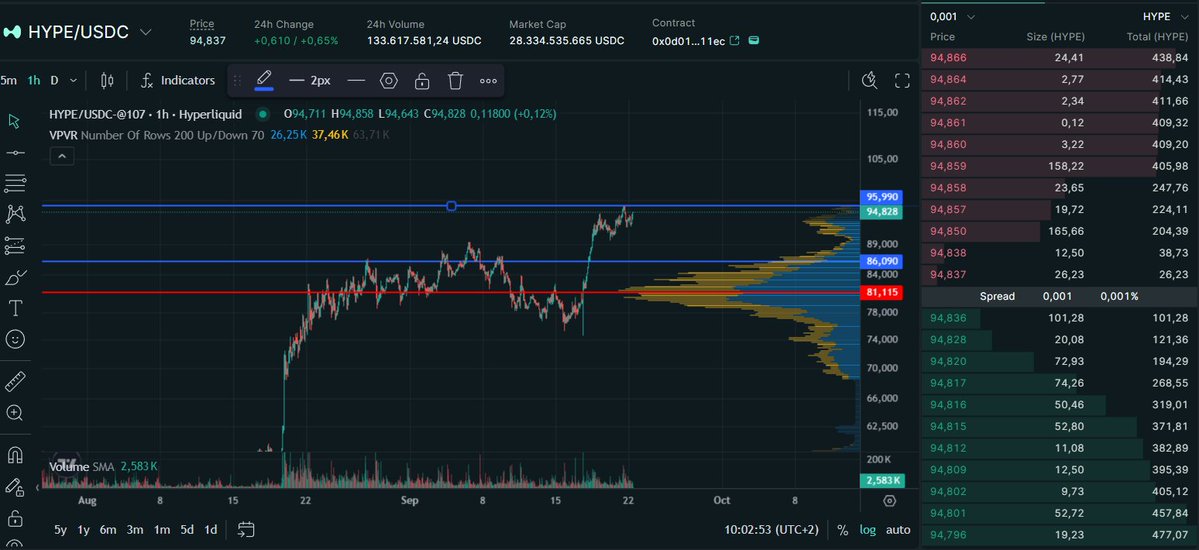Image resolution: width=1199 pixels, height=550 pixels.
Task: Grab the floating toolbar drag handle
Action: click(237, 80)
